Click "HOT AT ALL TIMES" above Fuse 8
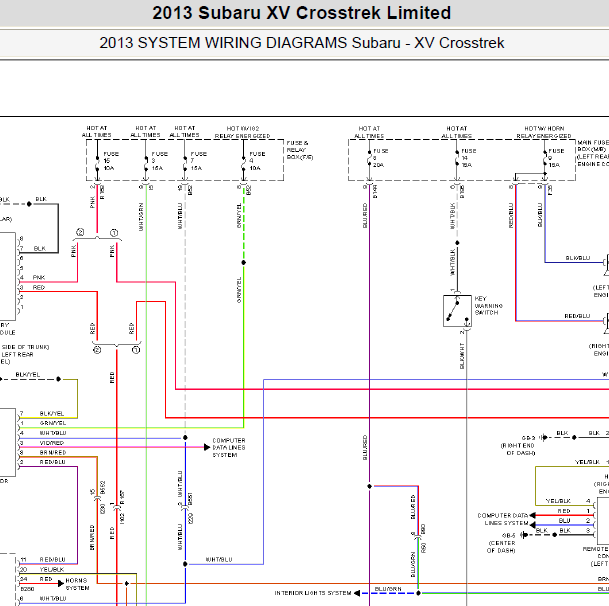 (x=369, y=132)
